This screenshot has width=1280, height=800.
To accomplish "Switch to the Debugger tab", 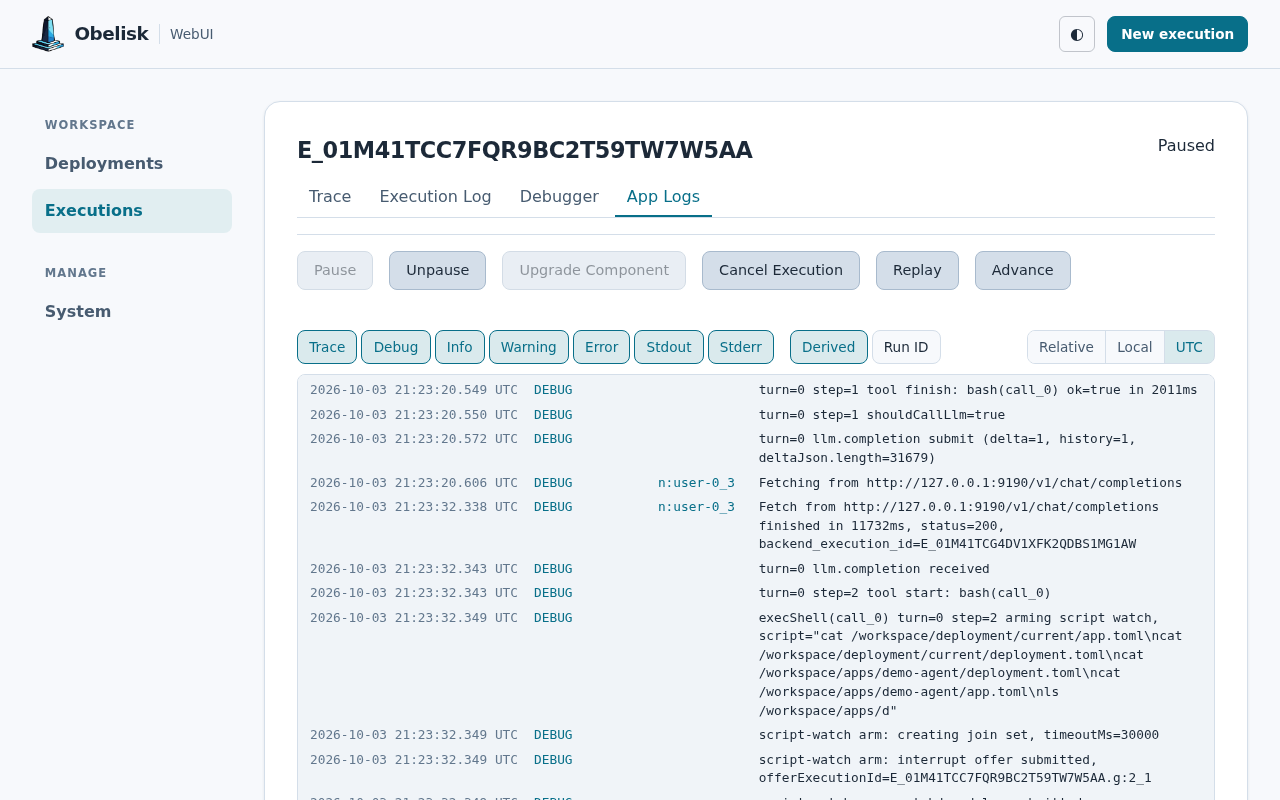I will pyautogui.click(x=559, y=197).
